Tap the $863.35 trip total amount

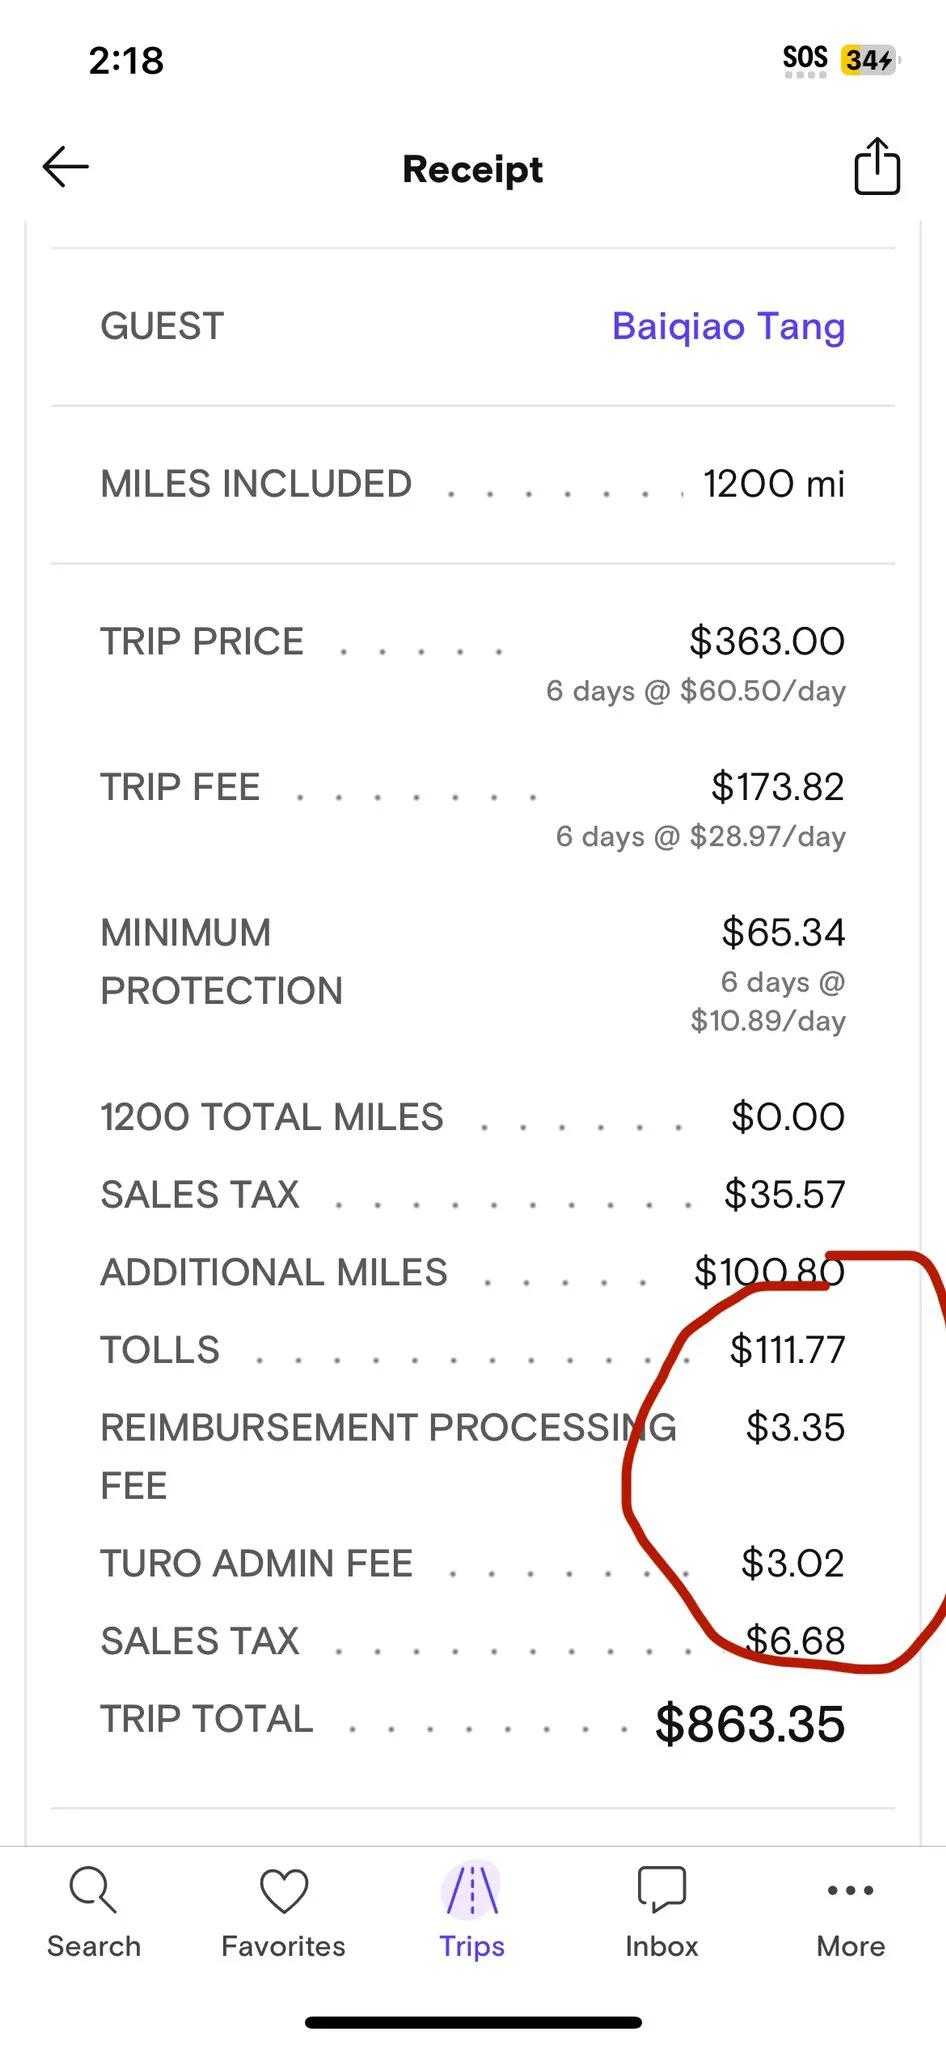tap(750, 1724)
